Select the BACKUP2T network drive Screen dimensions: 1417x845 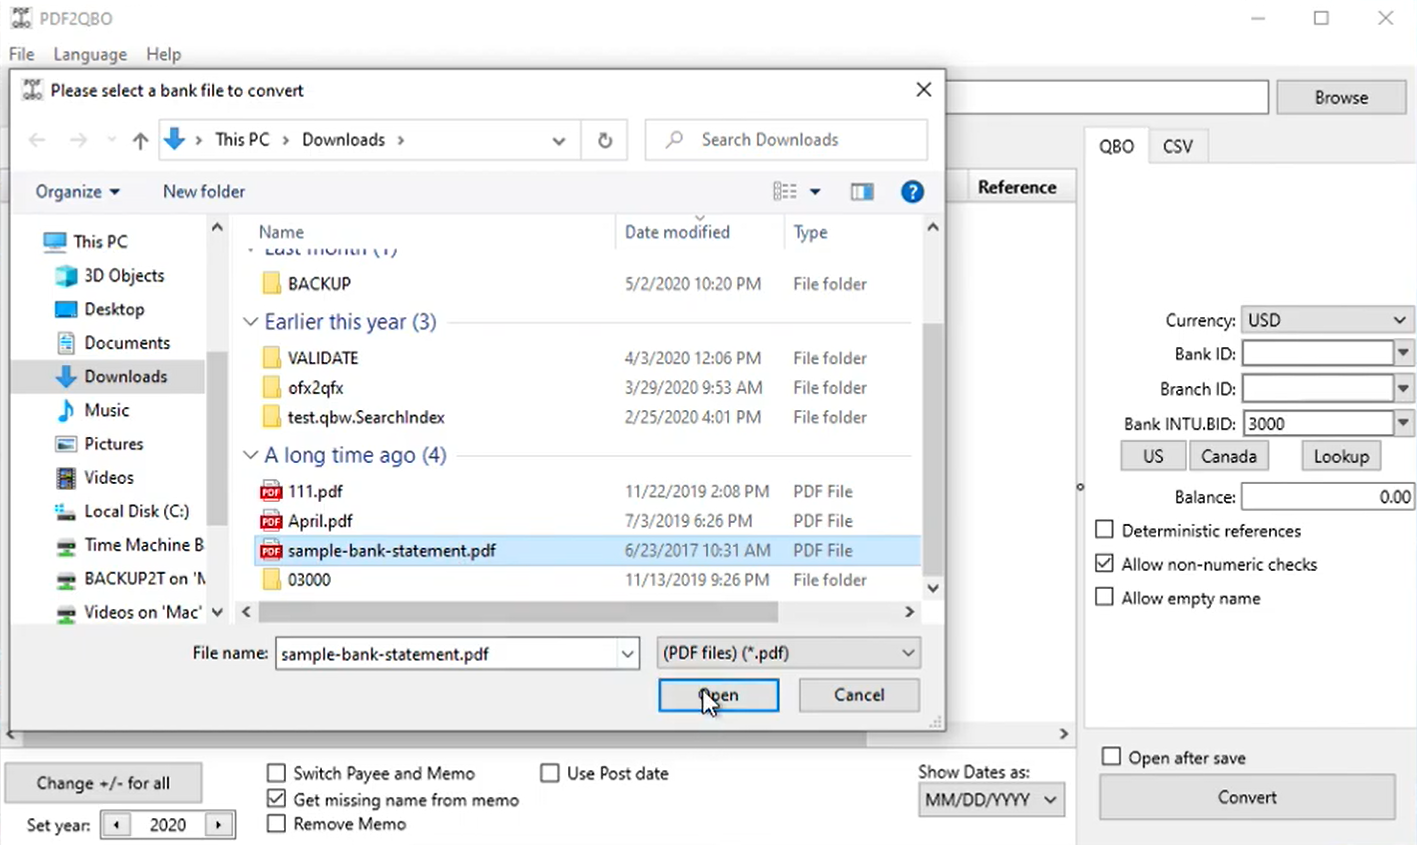(144, 579)
